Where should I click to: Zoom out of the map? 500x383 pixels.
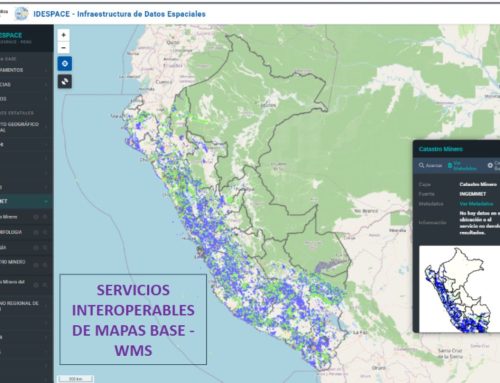(64, 47)
